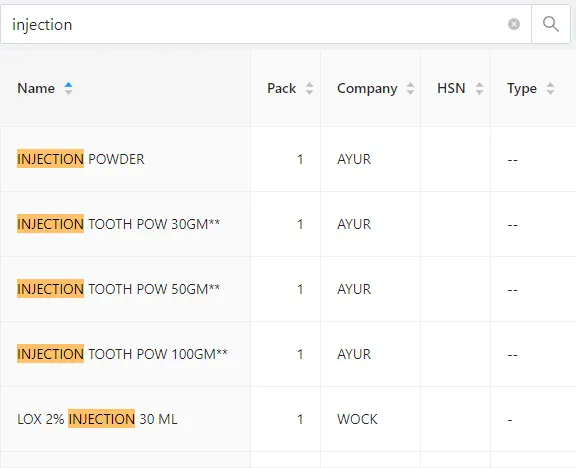Open INJECTION TOOTH POW 100GM** item
Screen dimensions: 576x468
pyautogui.click(x=122, y=354)
